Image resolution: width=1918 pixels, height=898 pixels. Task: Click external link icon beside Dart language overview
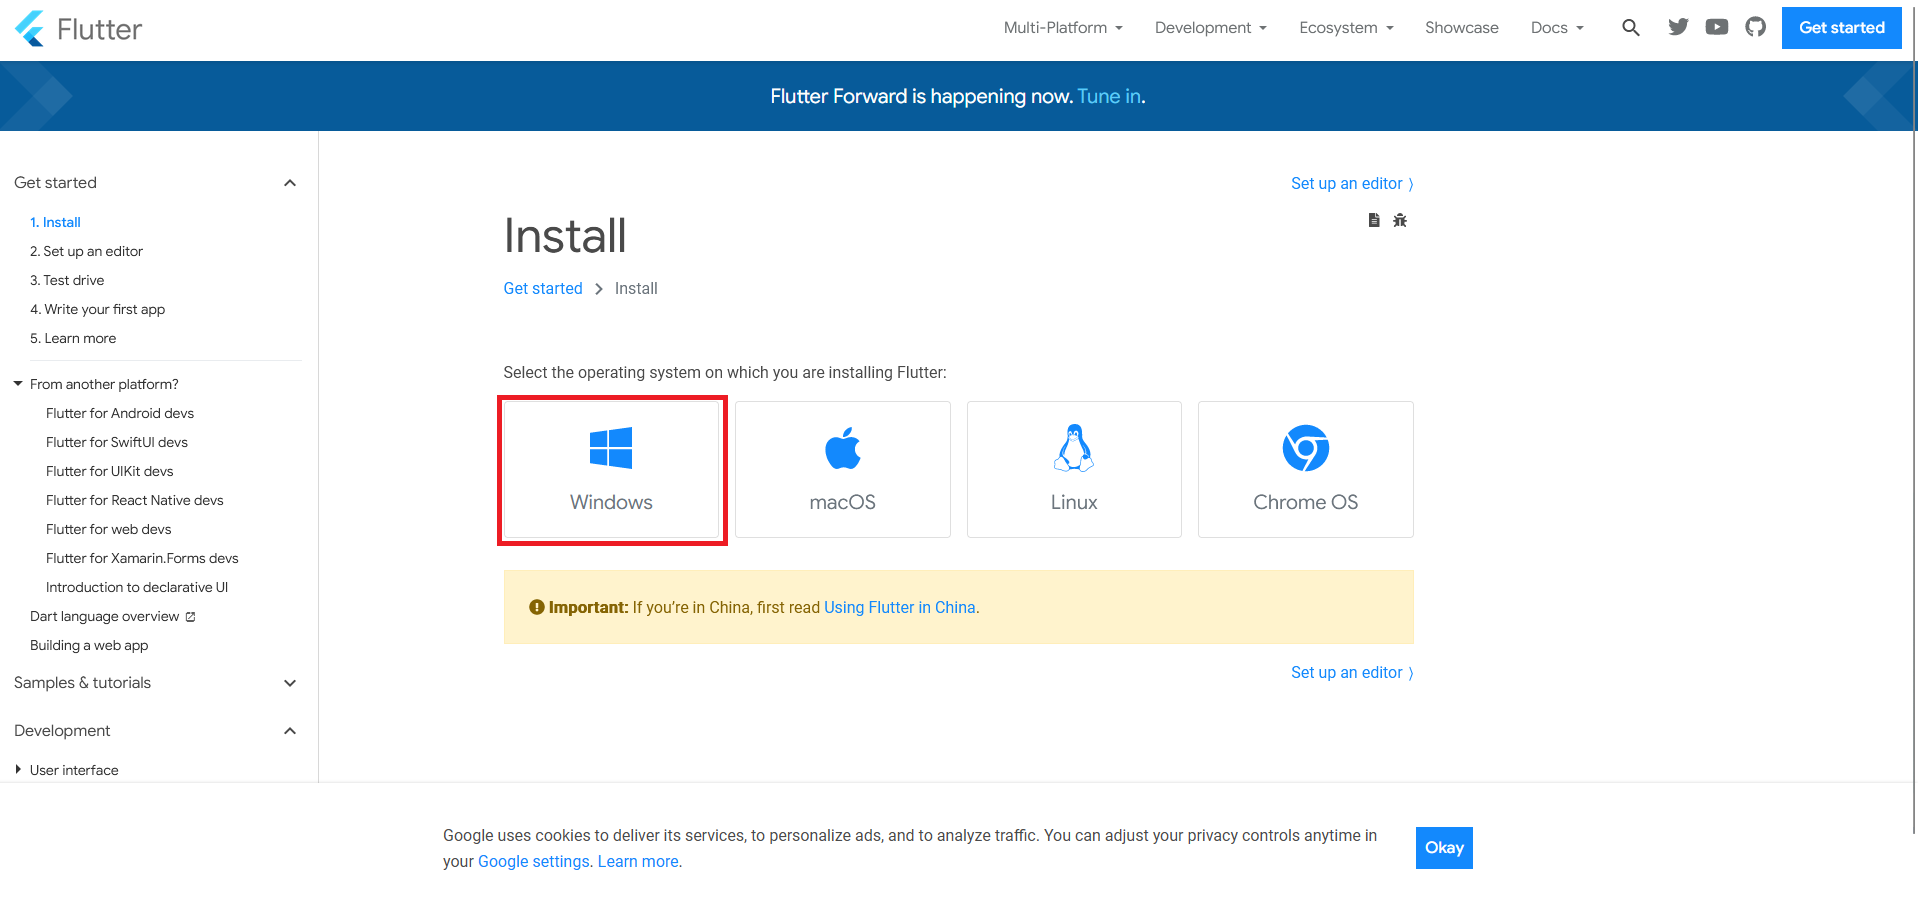[191, 617]
